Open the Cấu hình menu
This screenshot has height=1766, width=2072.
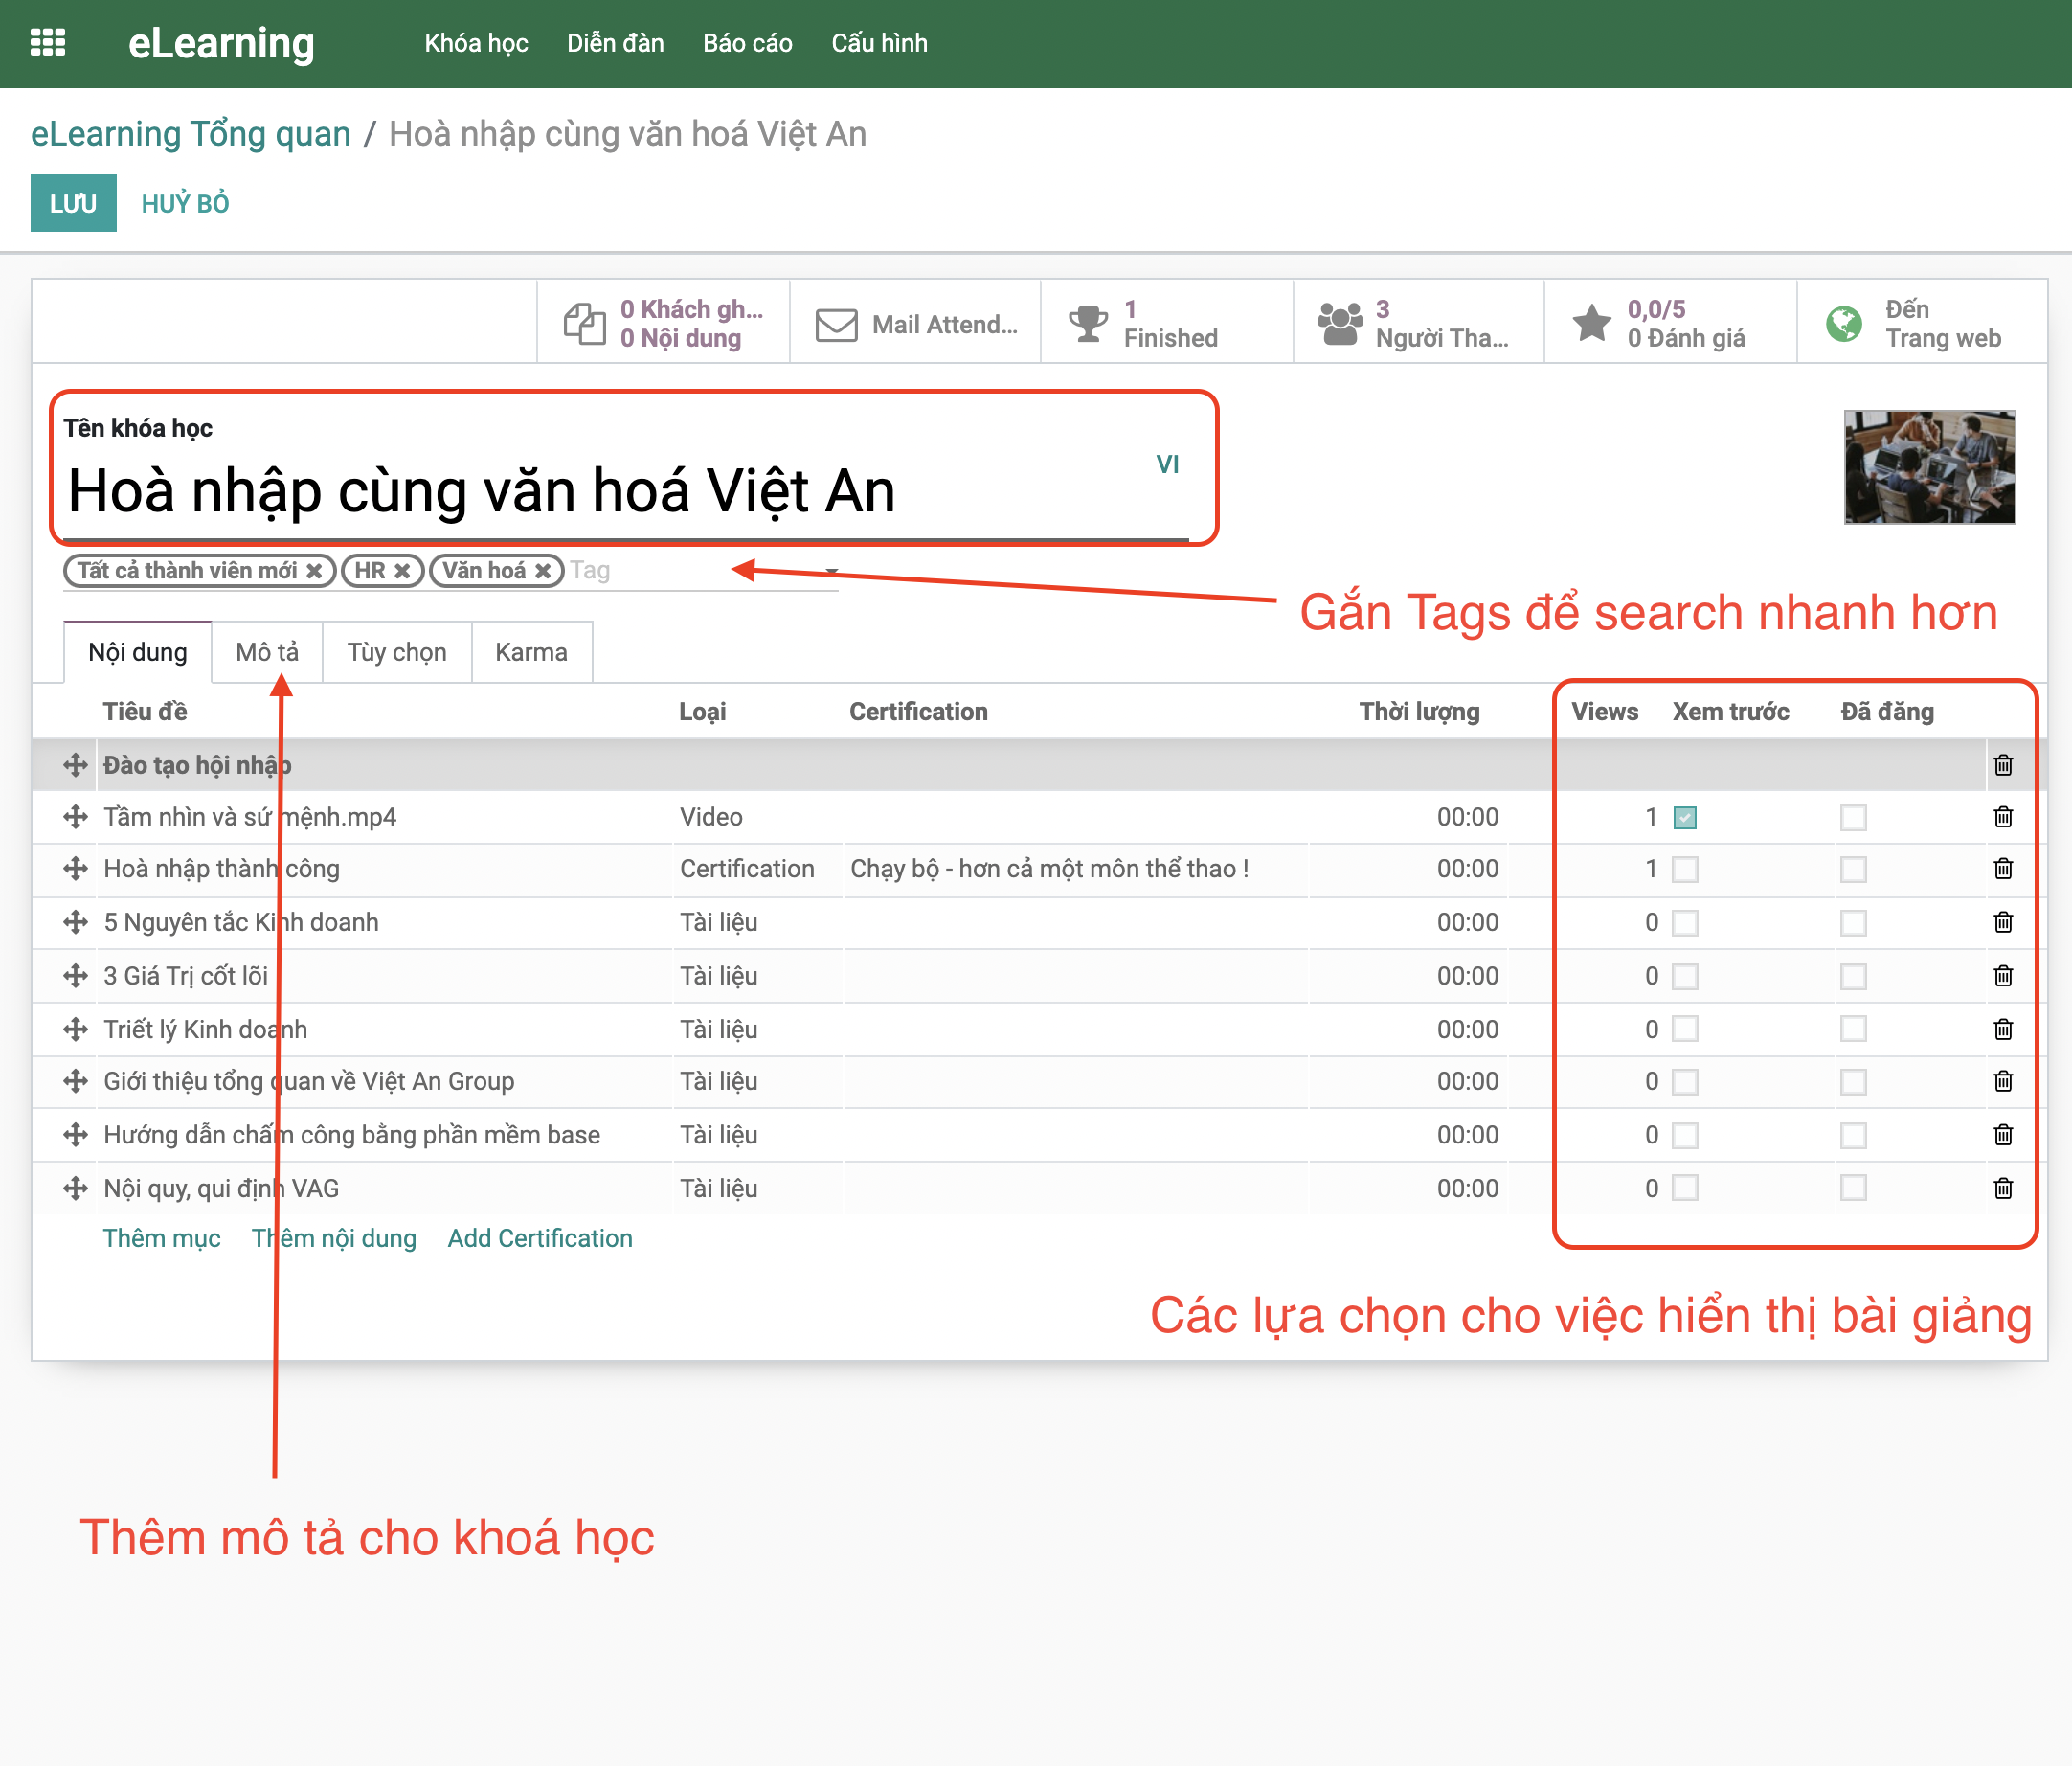[878, 43]
